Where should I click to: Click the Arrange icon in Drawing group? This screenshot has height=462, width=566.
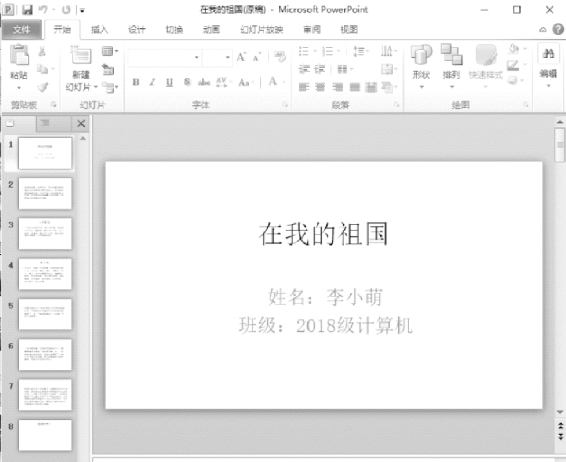coord(451,55)
